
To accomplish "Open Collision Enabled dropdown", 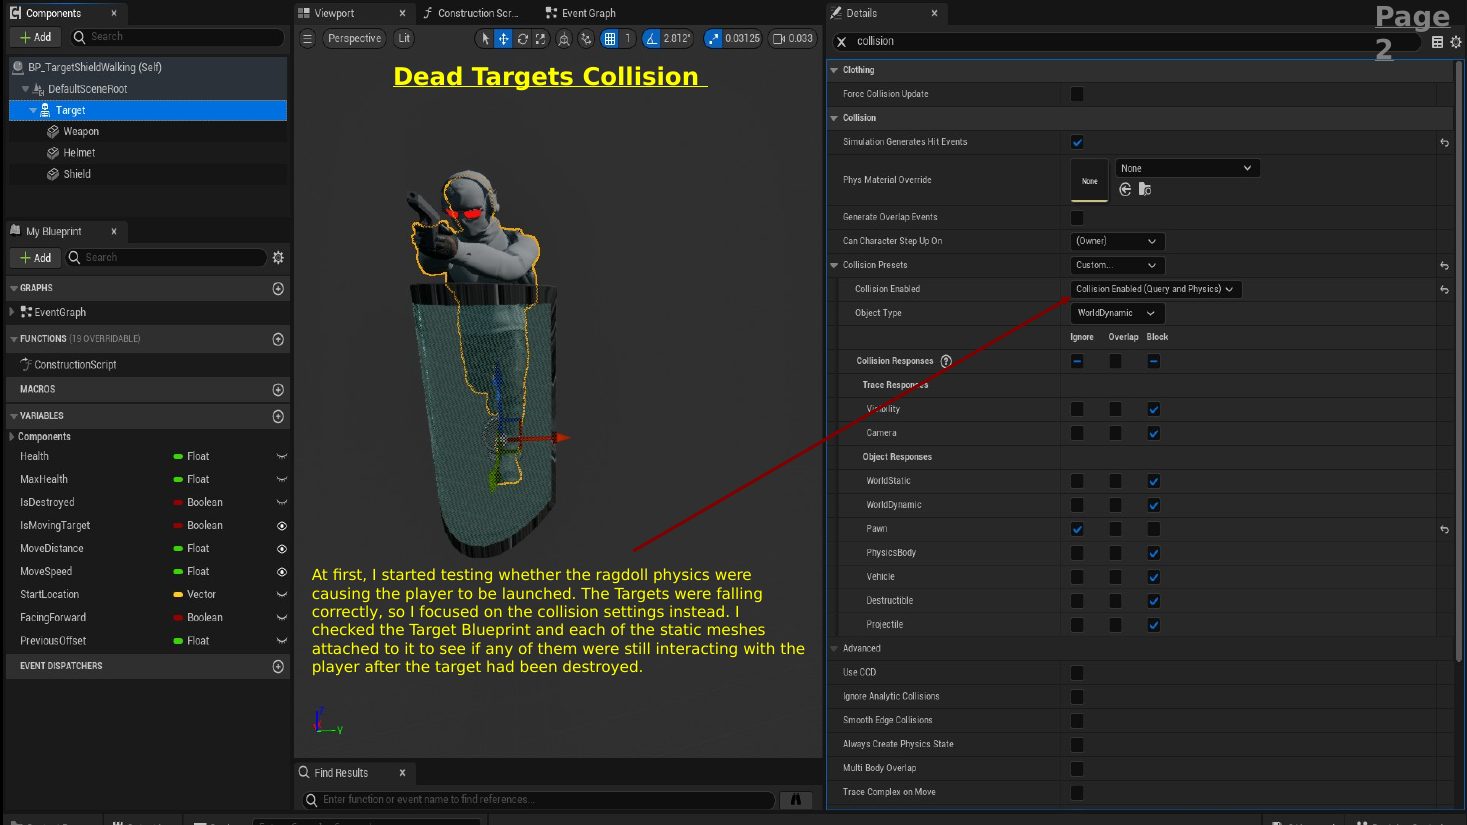I will click(x=1156, y=289).
